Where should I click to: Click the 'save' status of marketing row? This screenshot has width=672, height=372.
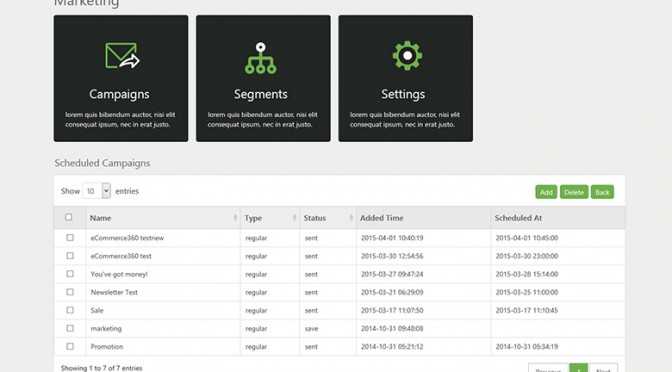point(312,329)
